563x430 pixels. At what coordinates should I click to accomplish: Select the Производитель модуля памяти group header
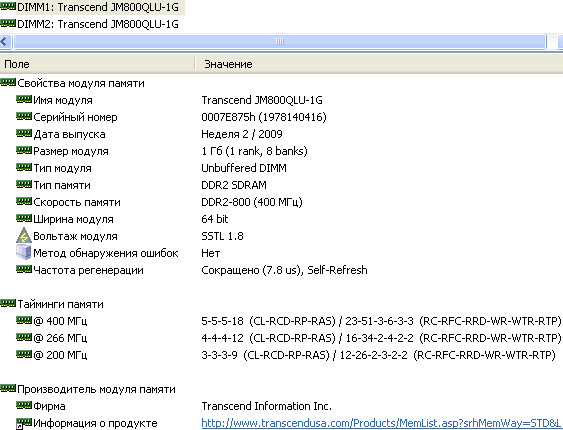coord(282,389)
